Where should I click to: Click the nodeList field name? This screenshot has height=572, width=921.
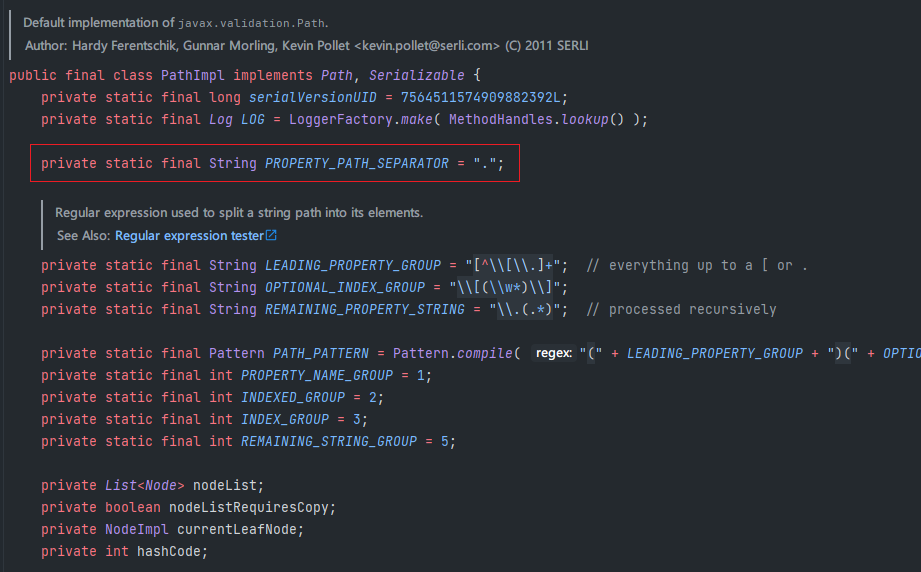pos(225,486)
